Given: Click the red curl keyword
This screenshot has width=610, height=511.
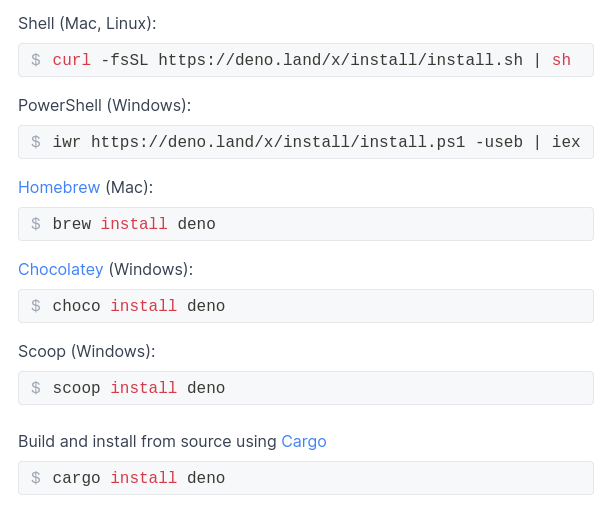Looking at the screenshot, I should click(x=71, y=60).
